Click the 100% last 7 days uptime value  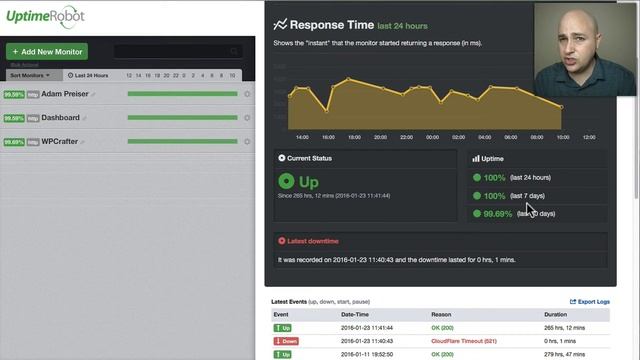494,196
